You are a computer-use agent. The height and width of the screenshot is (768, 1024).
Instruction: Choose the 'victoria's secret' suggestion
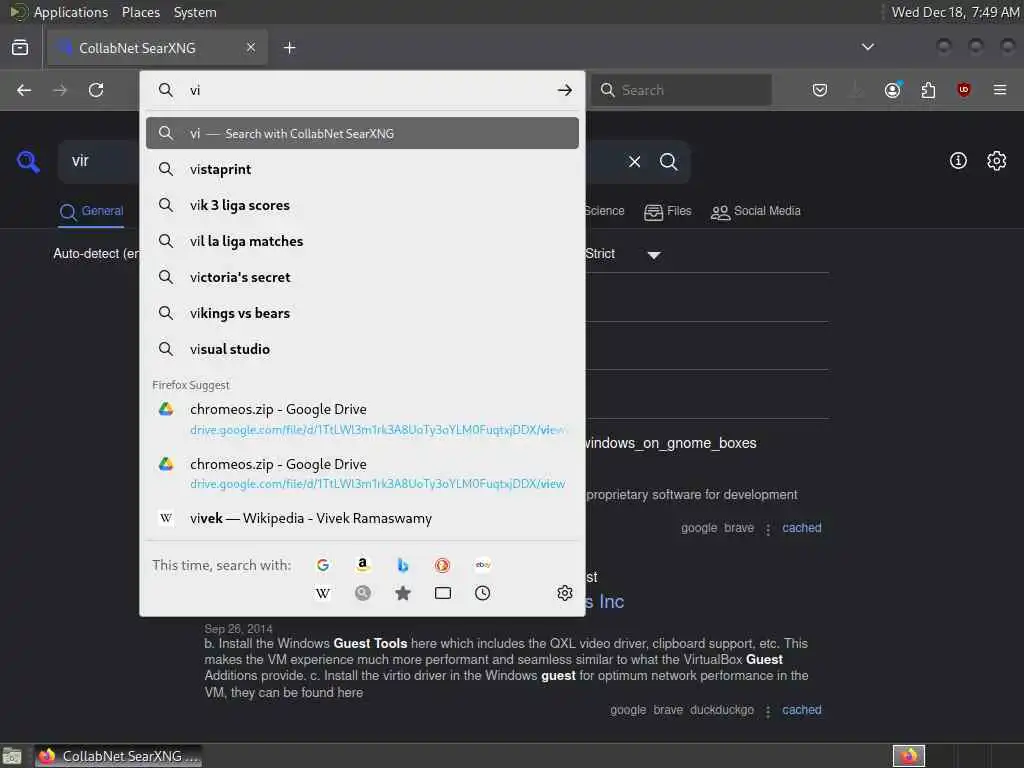[x=362, y=277]
